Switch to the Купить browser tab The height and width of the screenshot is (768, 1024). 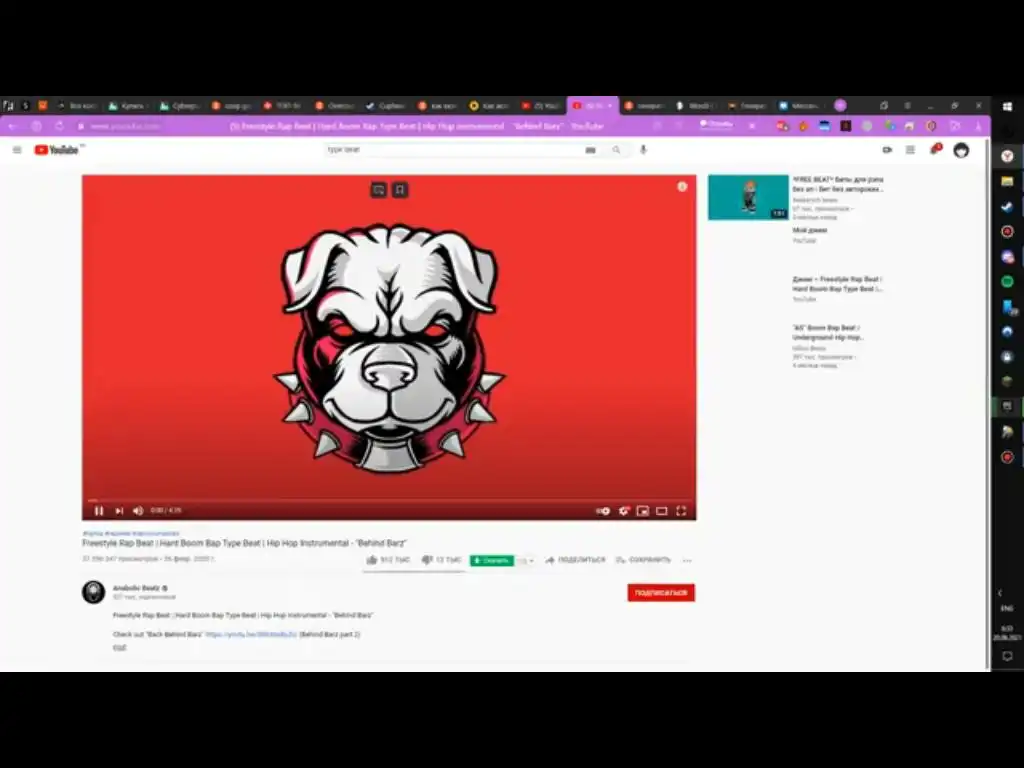pos(129,105)
